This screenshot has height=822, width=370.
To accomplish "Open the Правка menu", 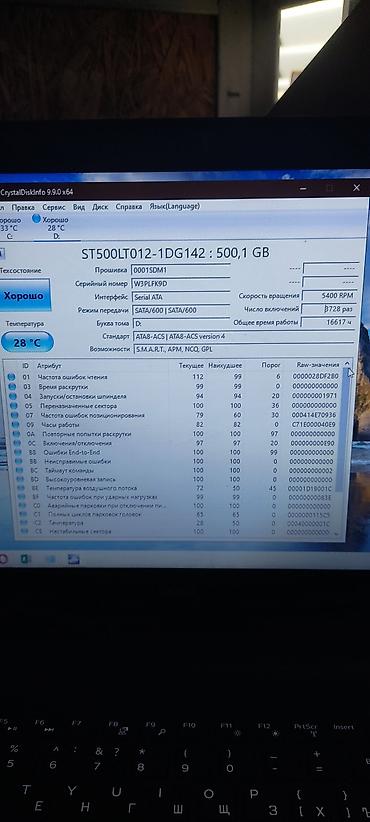I will (x=23, y=207).
